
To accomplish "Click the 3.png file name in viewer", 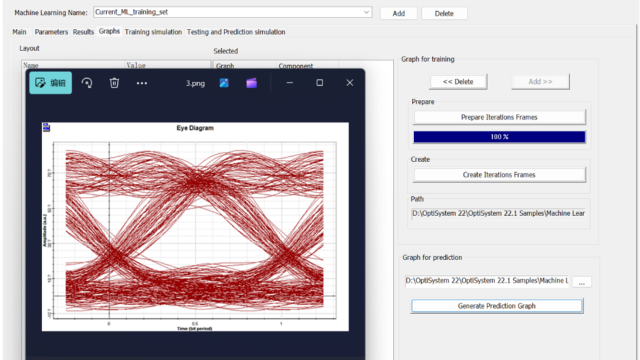I will coord(196,83).
